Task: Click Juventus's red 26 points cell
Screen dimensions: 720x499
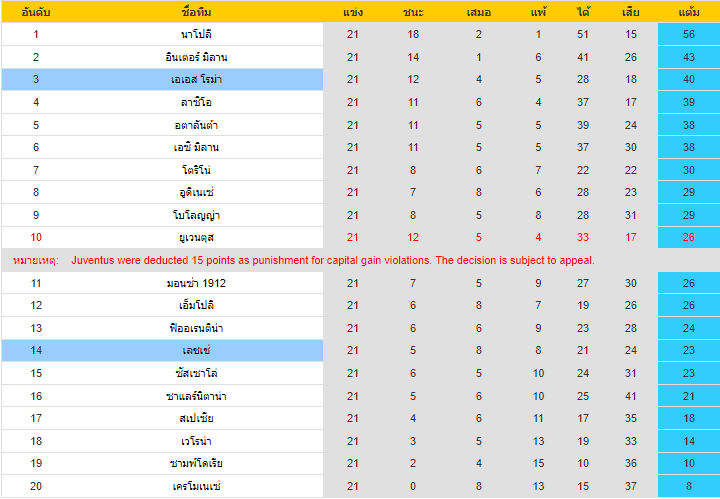Action: 689,237
